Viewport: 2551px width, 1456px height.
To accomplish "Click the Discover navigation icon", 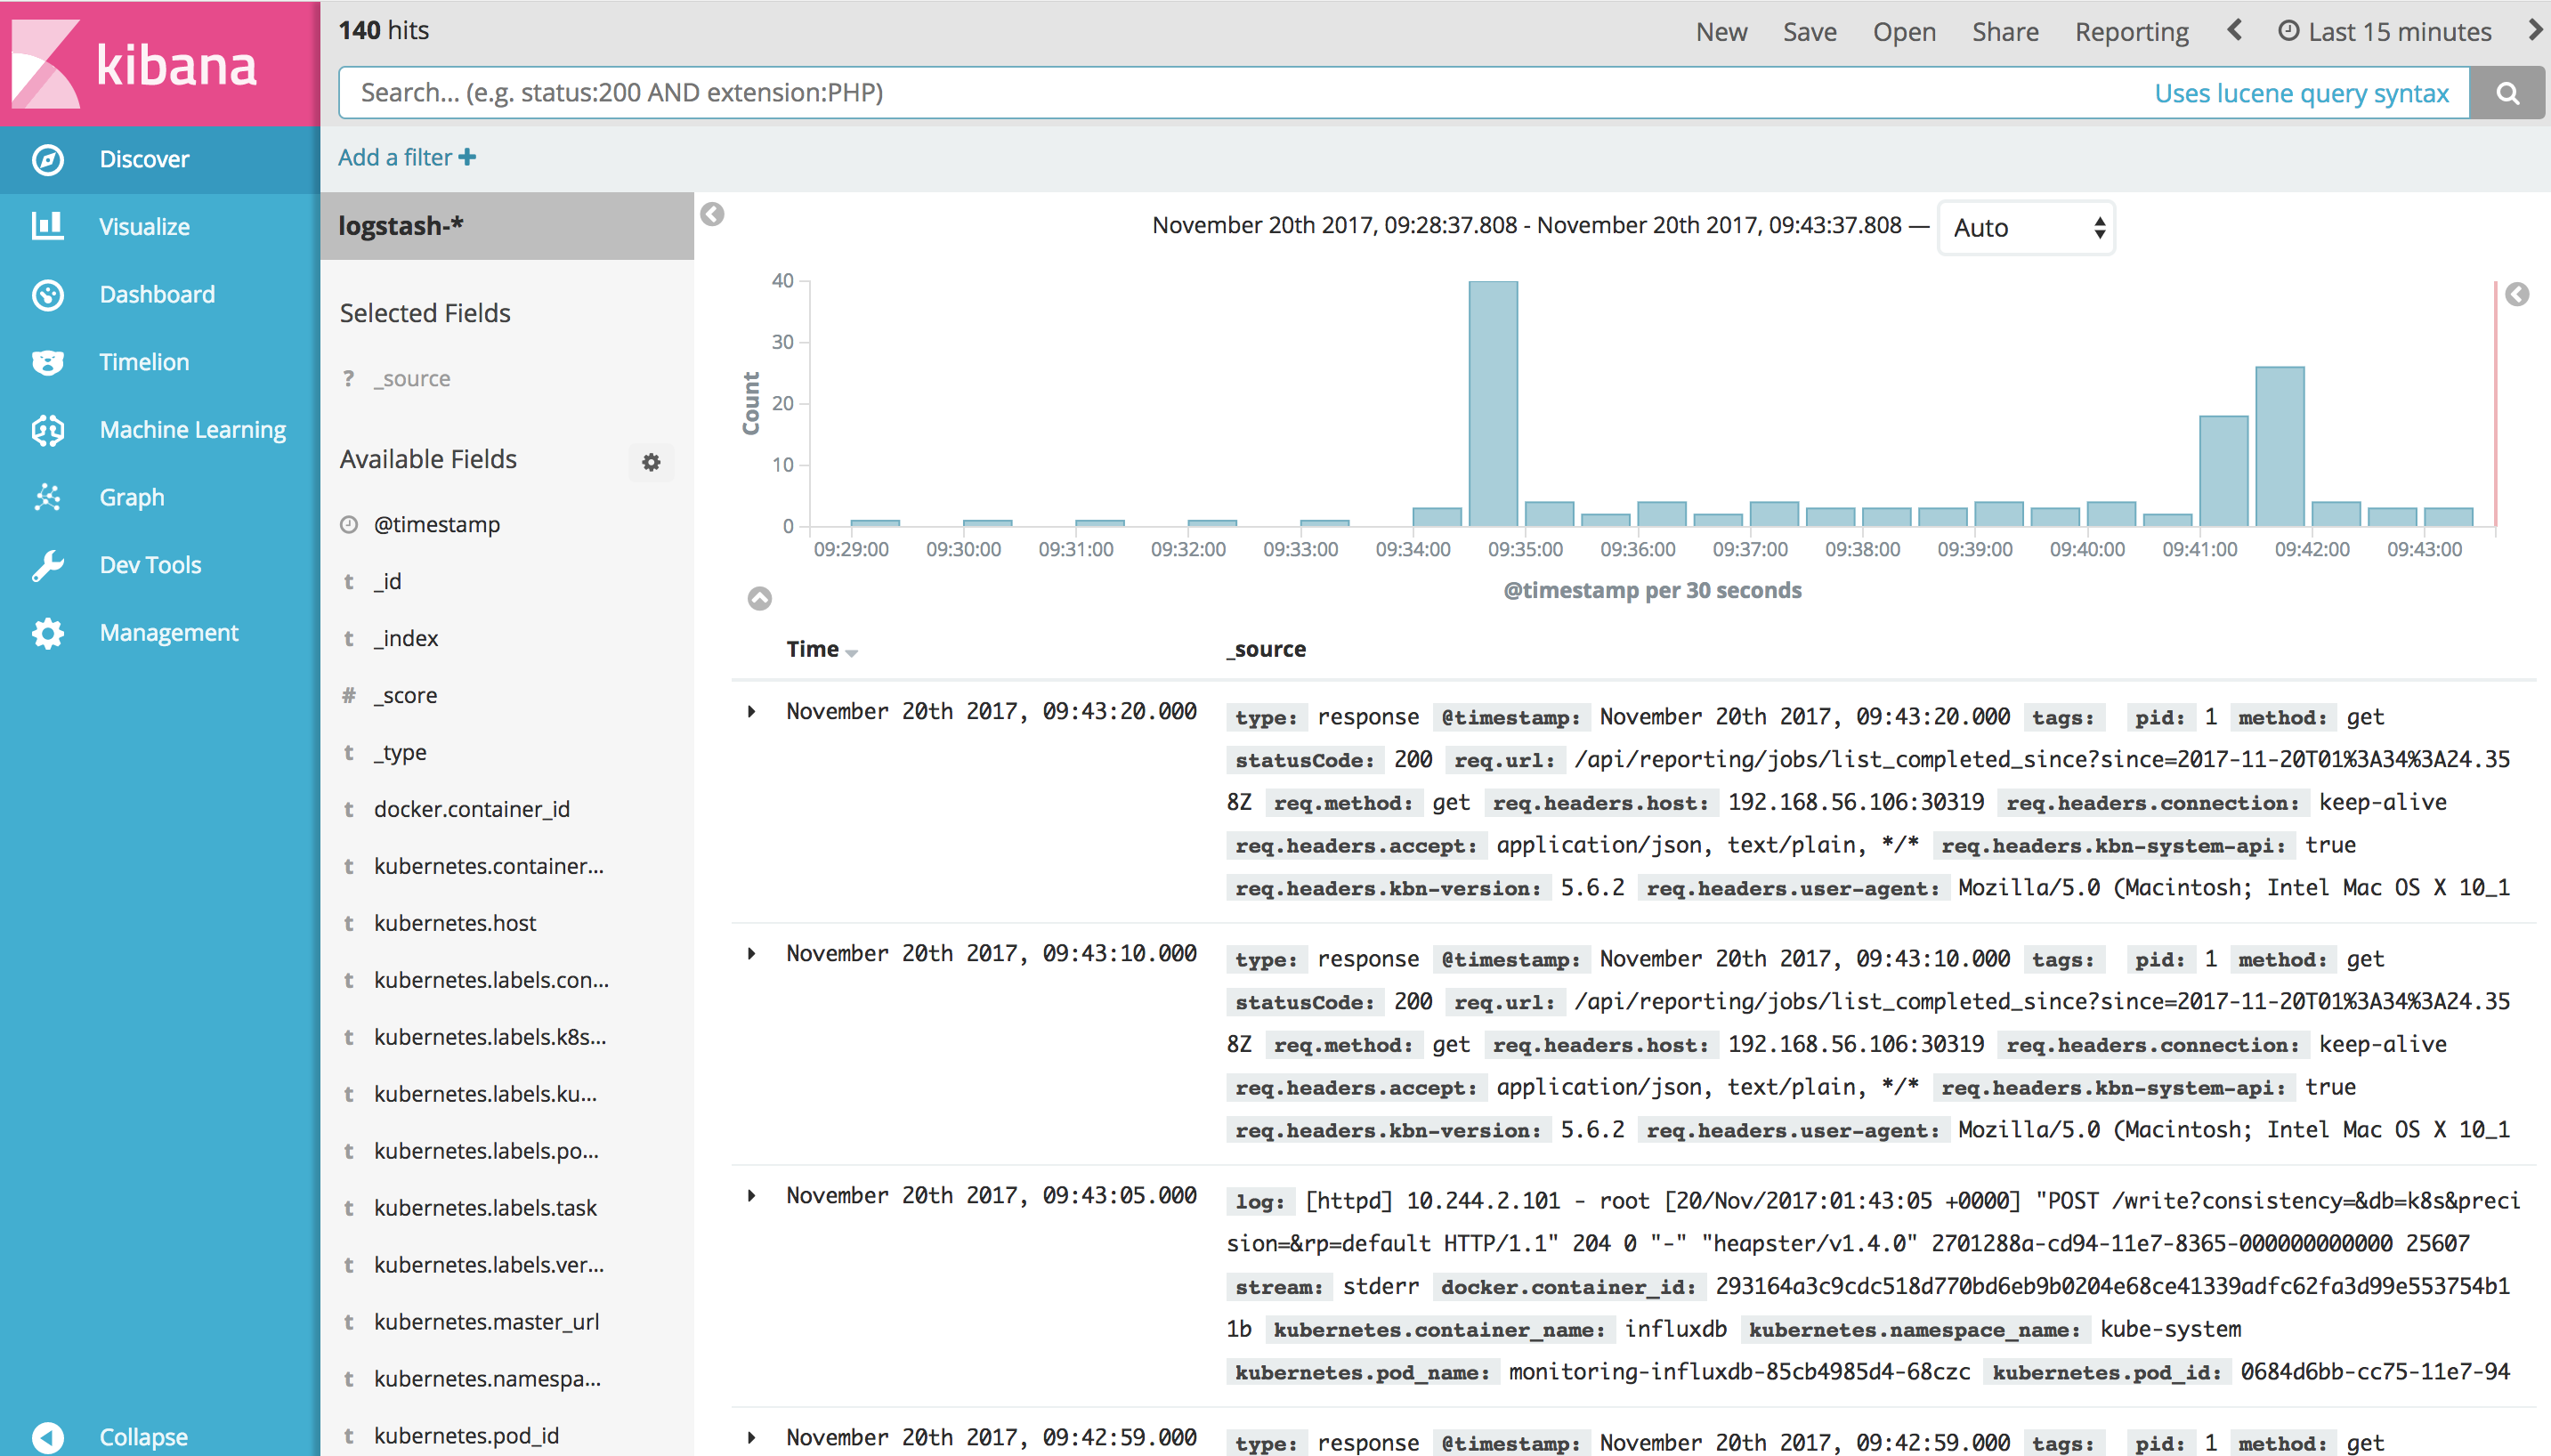I will tap(47, 158).
